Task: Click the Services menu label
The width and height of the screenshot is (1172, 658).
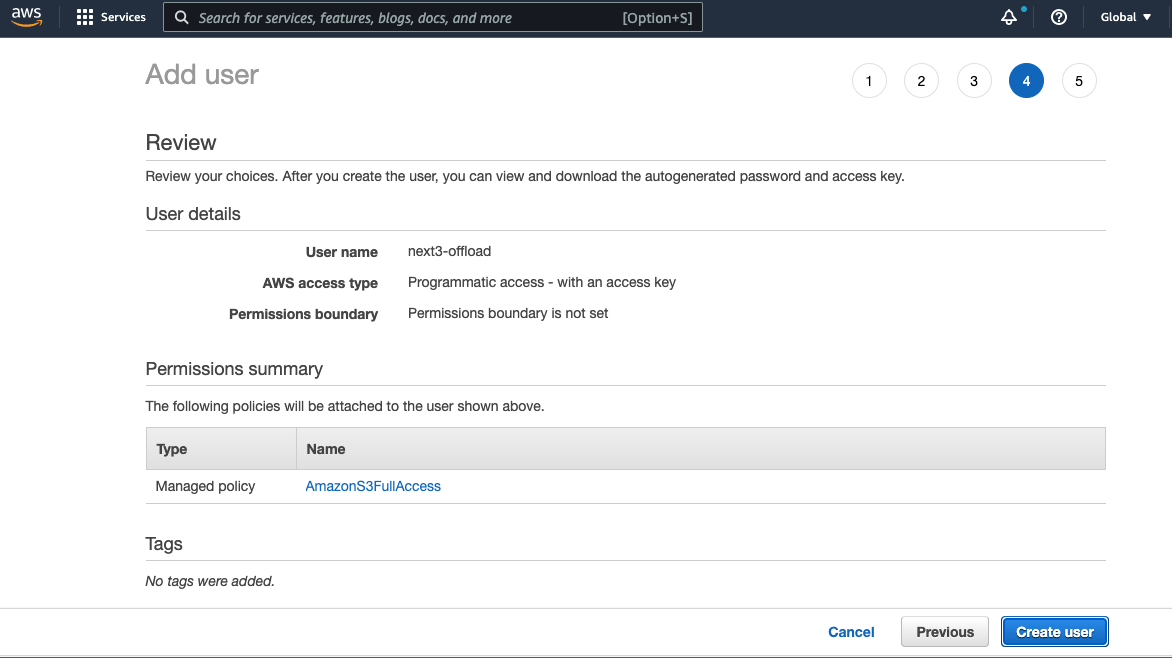Action: [122, 17]
